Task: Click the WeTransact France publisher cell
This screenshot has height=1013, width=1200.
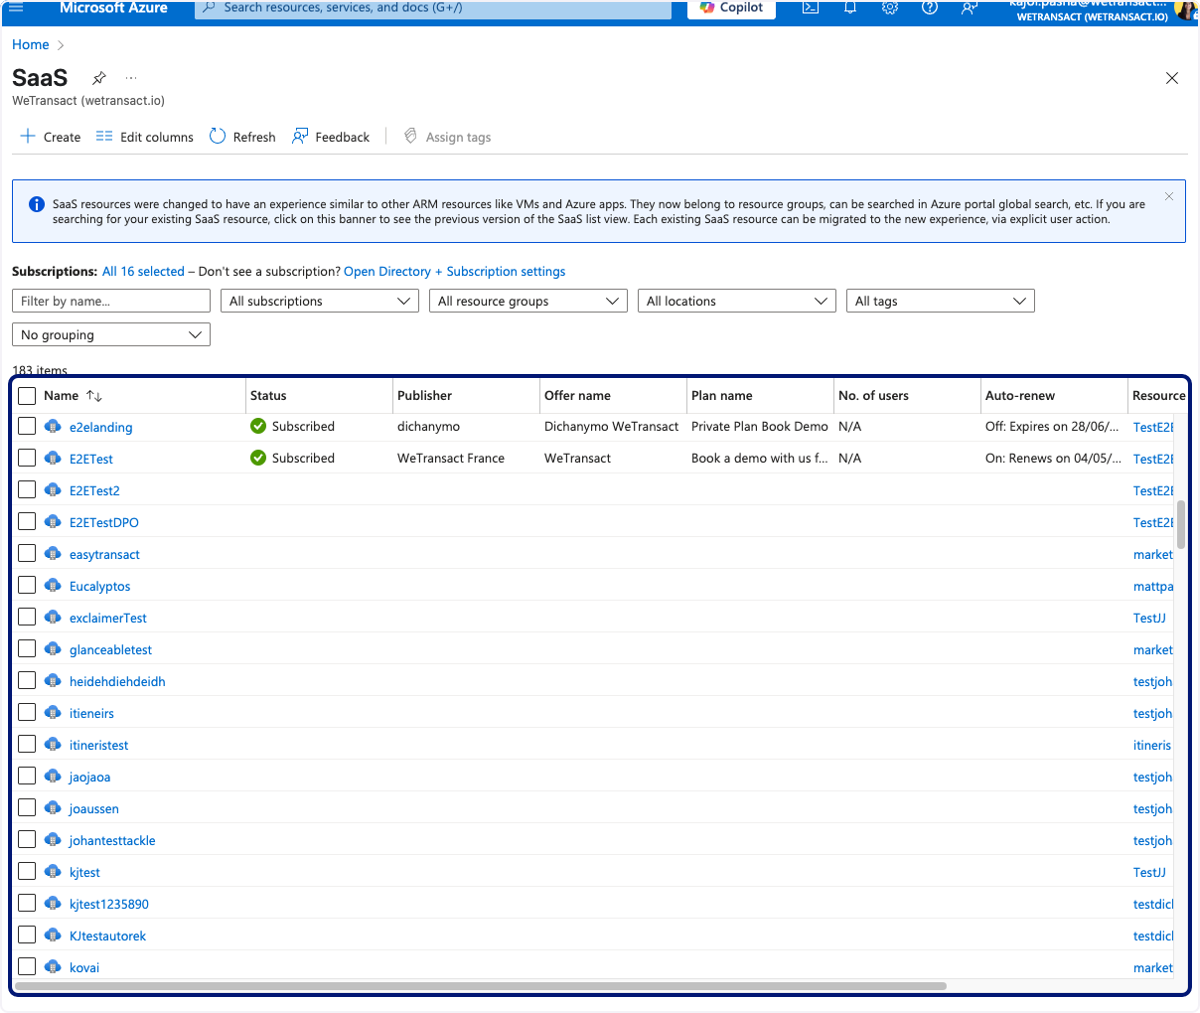Action: tap(451, 458)
